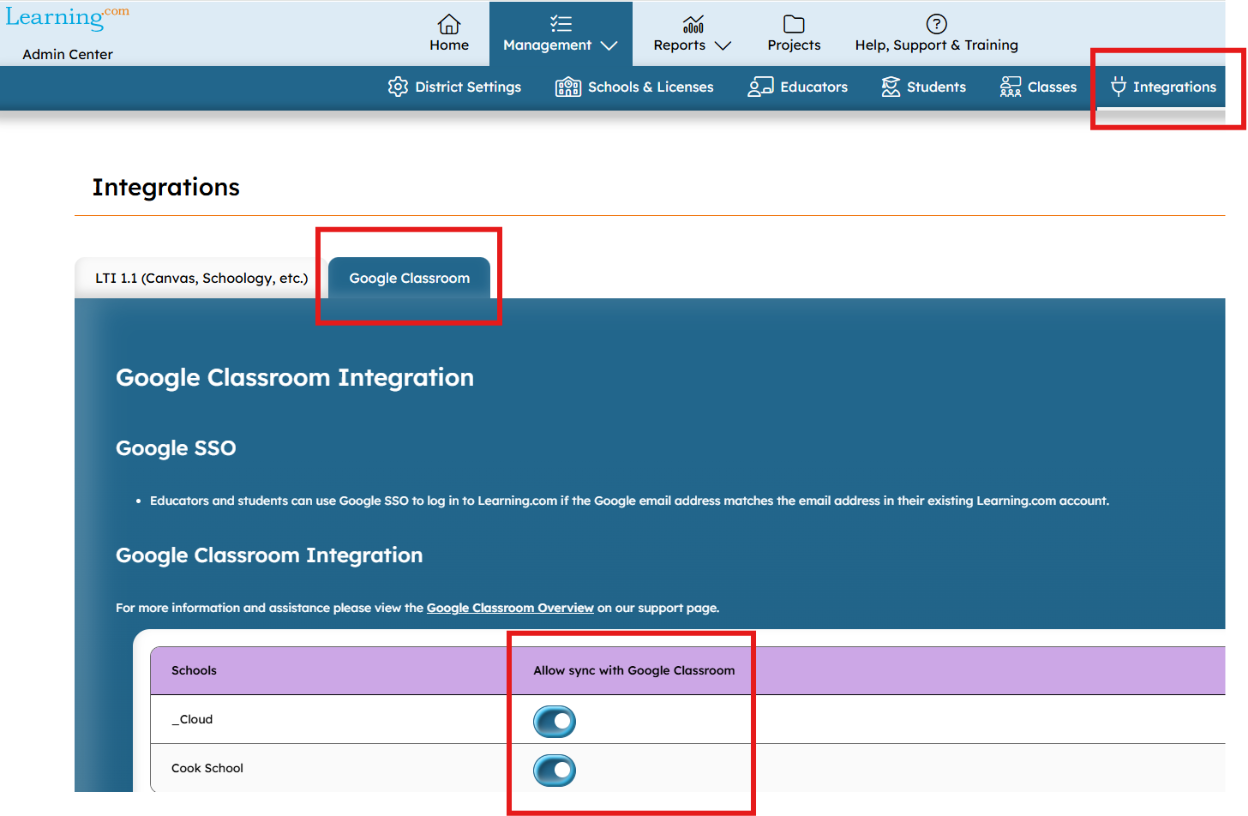Expand the Management navigation chevron
Screen dimensions: 1248x816
(x=608, y=45)
